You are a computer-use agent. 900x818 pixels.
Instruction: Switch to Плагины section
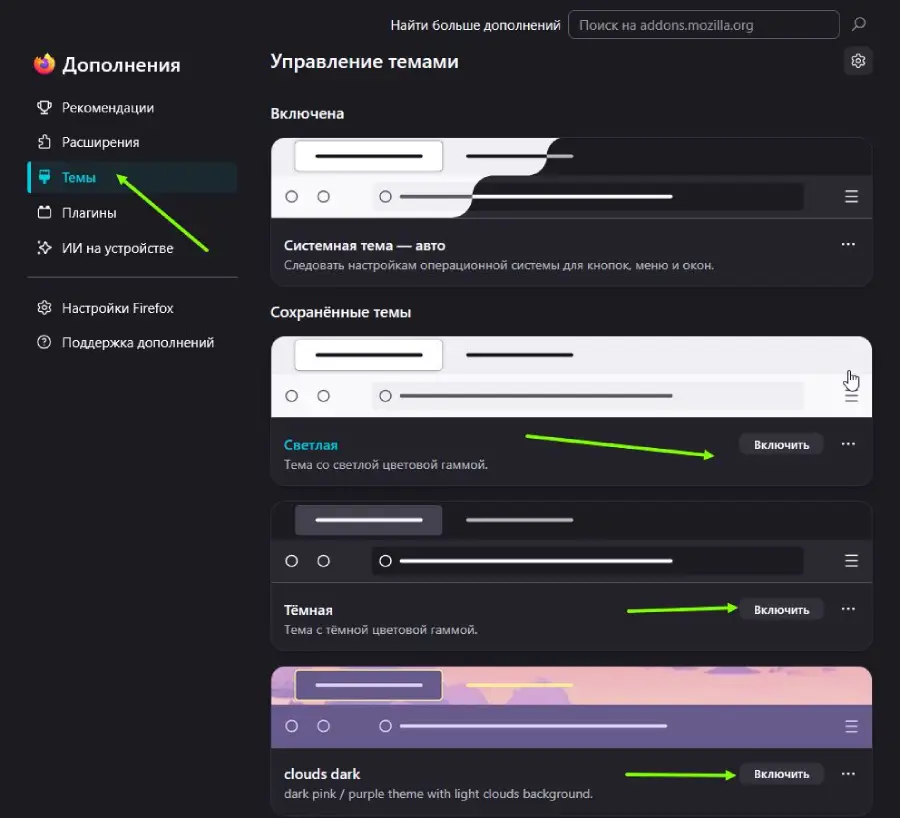(x=132, y=212)
